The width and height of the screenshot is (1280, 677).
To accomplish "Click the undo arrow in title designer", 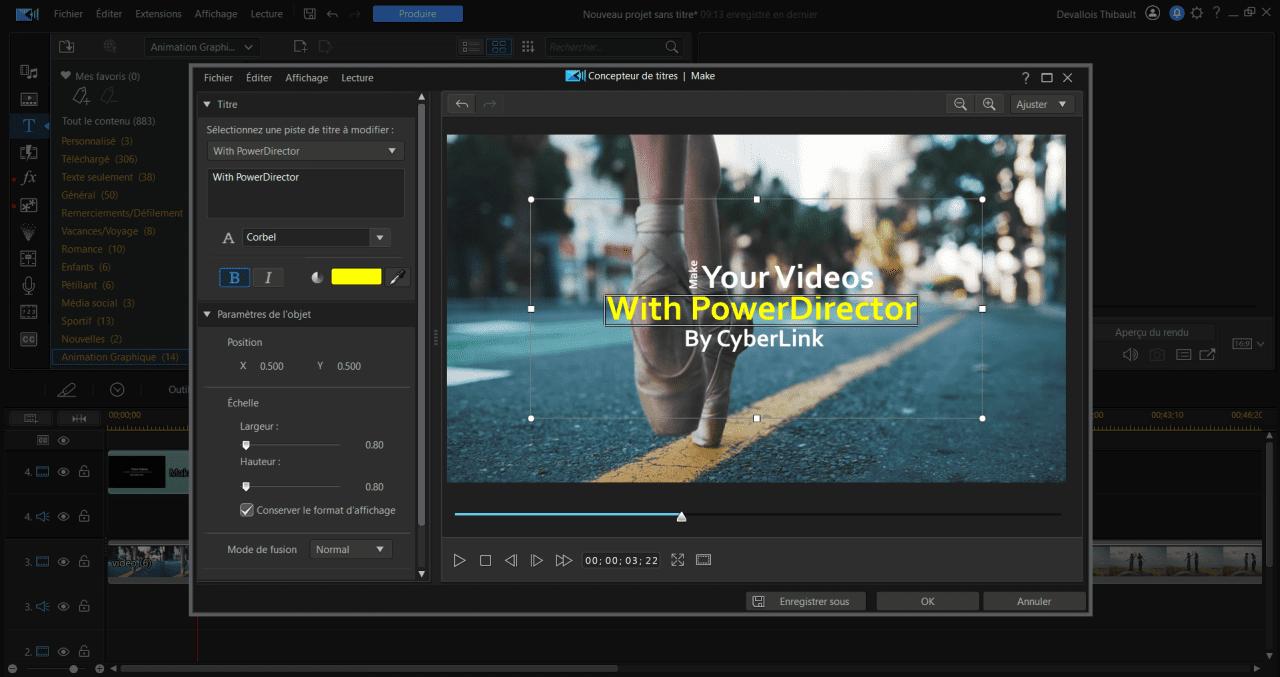I will (x=461, y=104).
